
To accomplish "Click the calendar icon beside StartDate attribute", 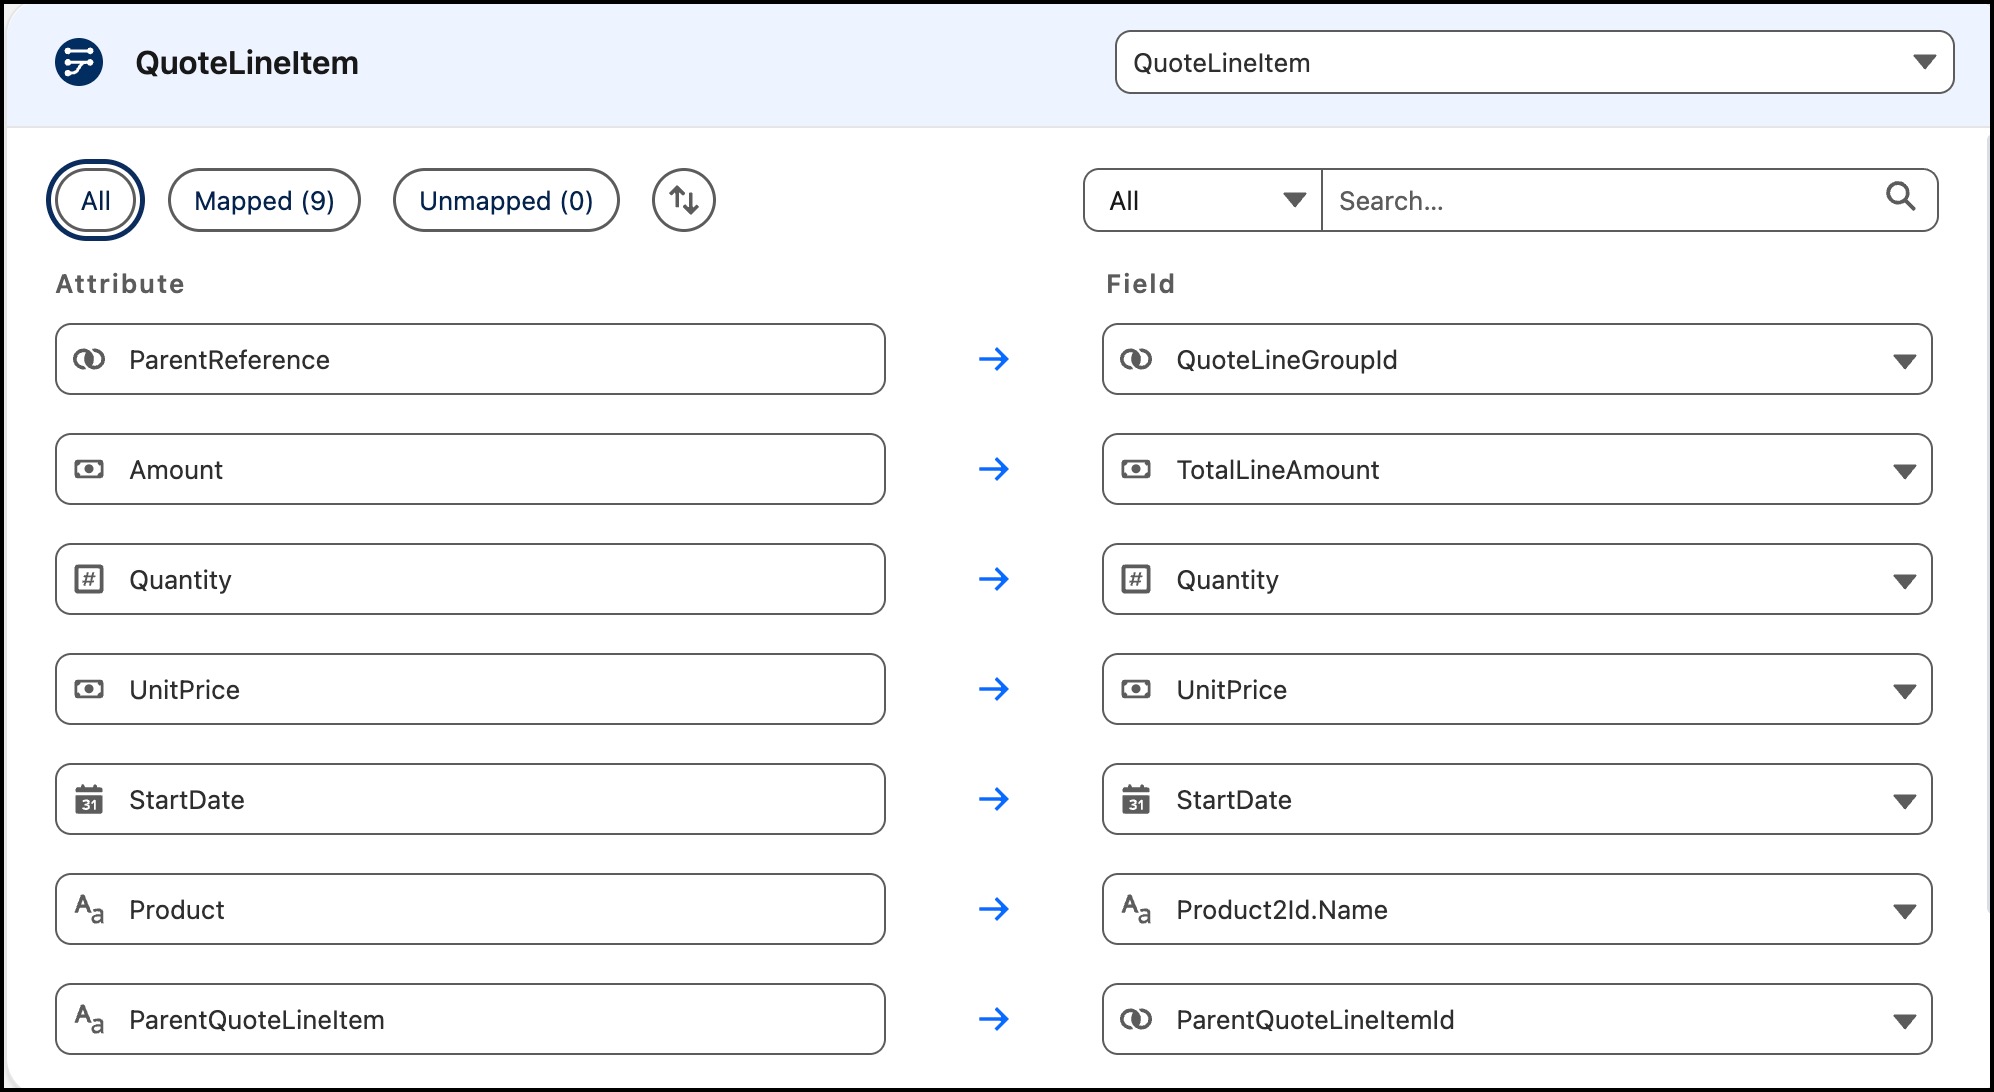I will (89, 799).
